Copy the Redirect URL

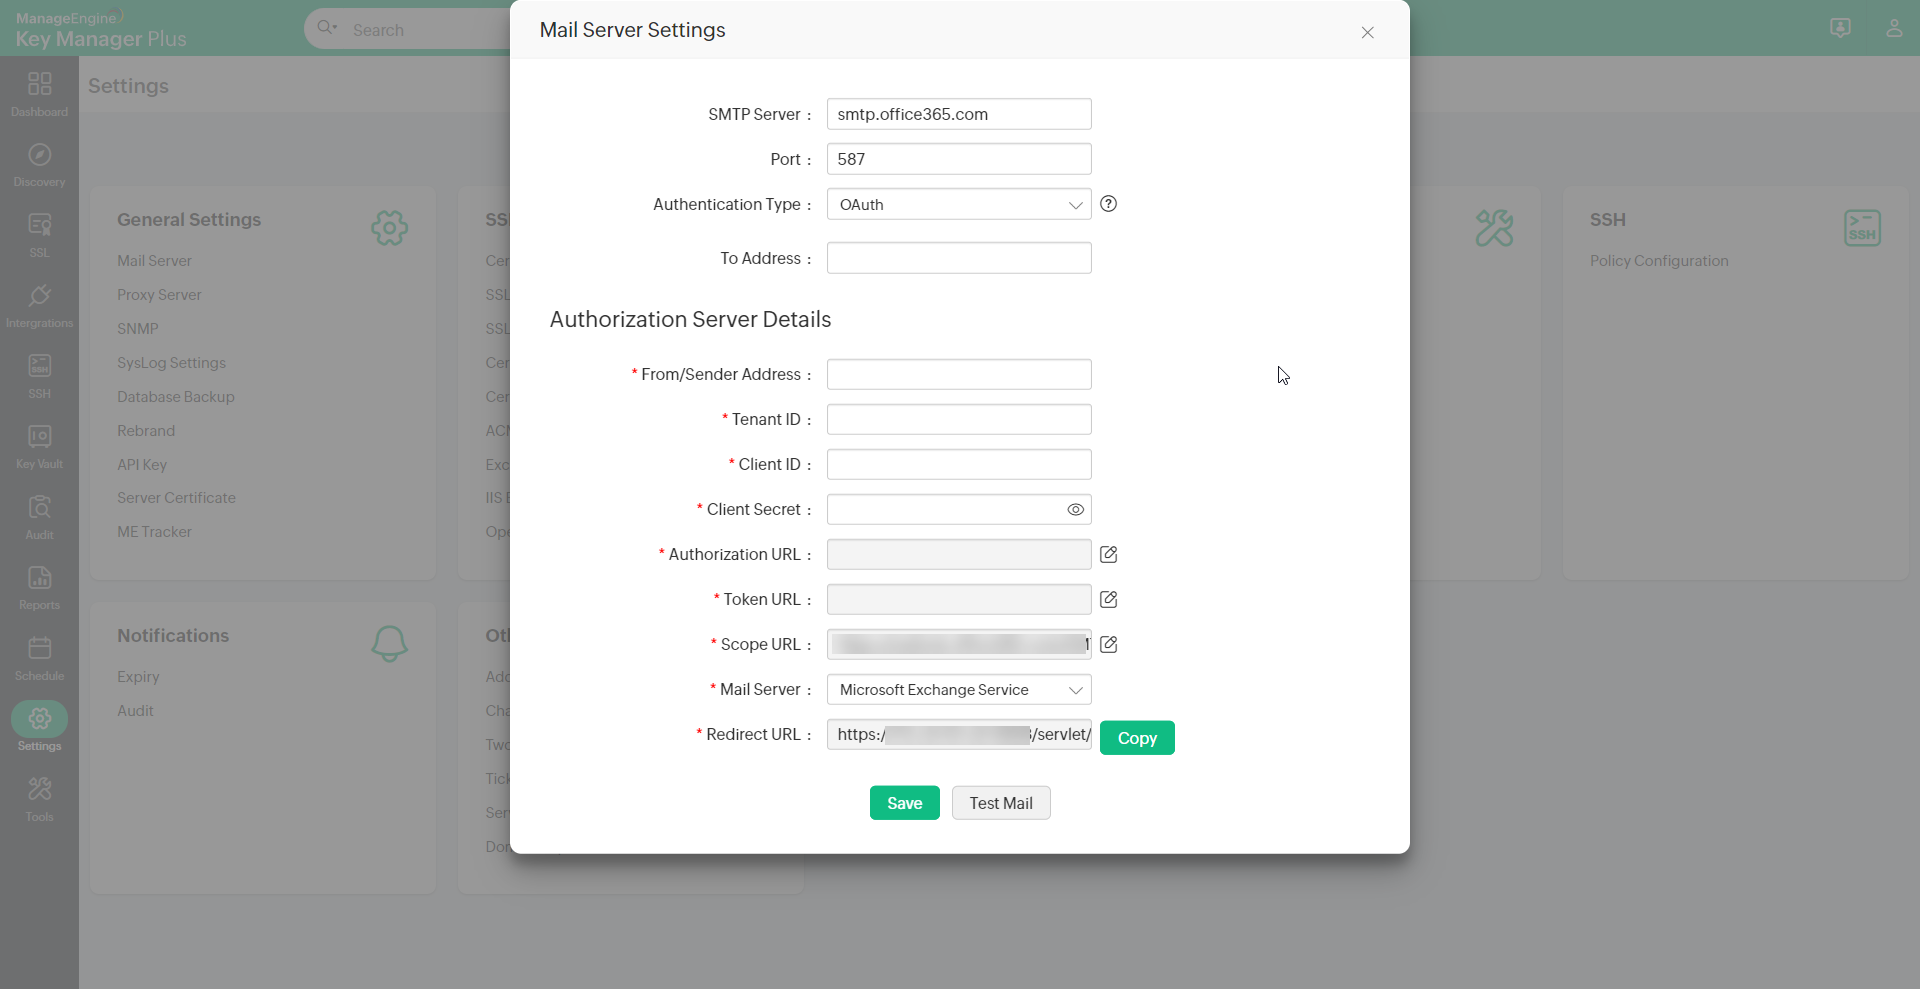(x=1136, y=738)
